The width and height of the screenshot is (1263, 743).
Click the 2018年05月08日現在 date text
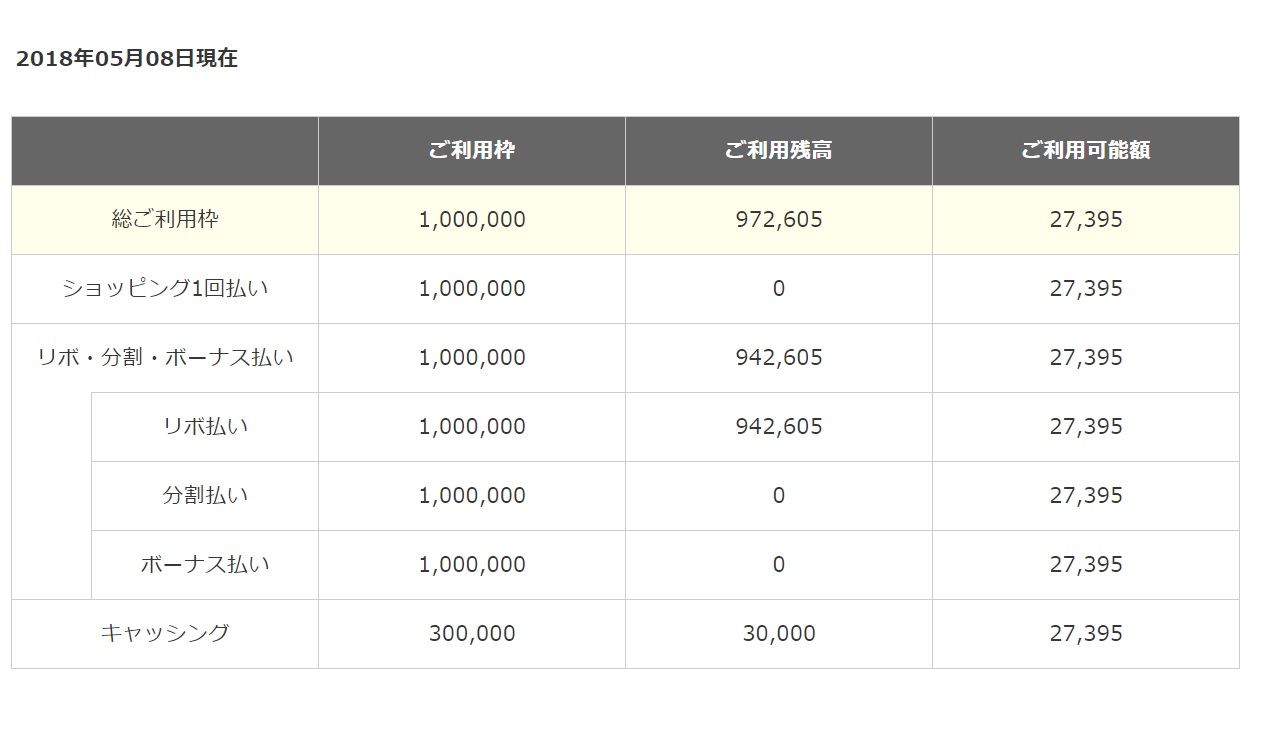point(127,59)
